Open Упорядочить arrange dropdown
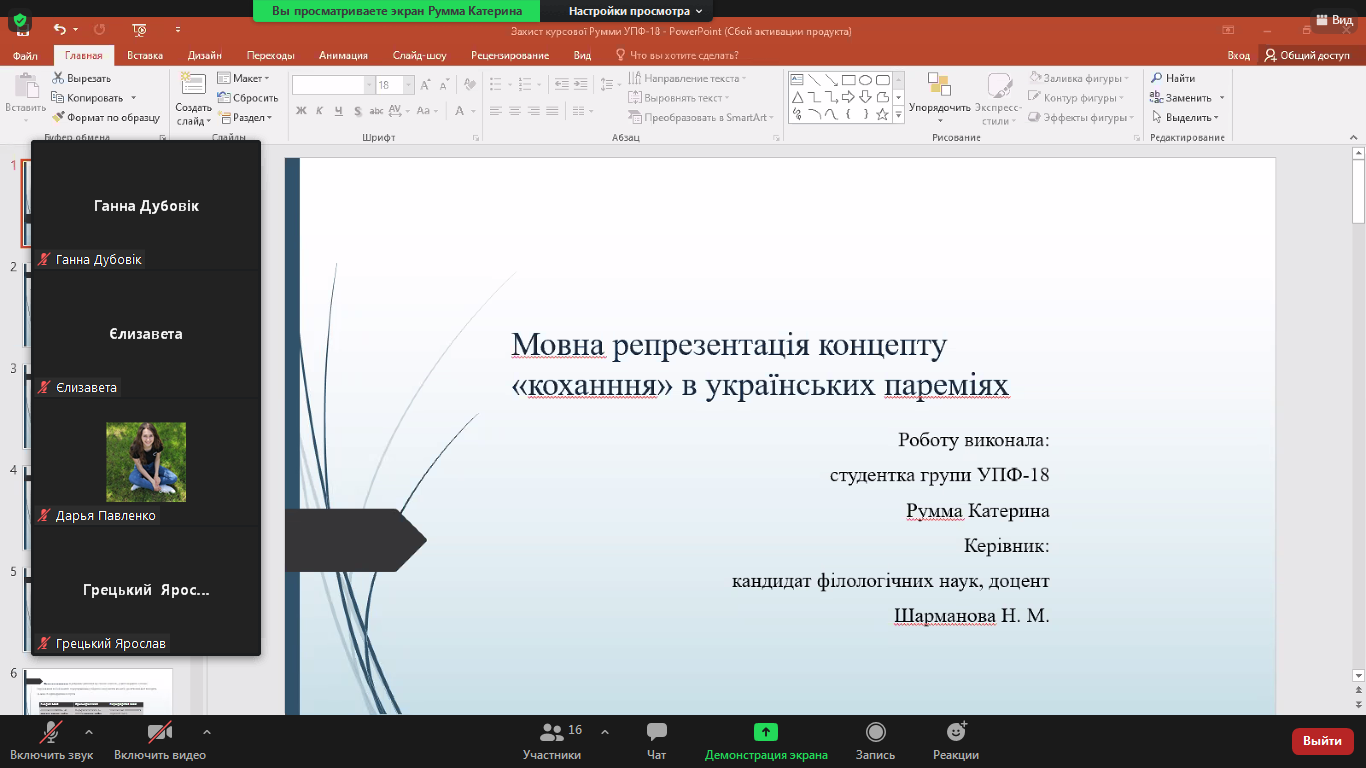The height and width of the screenshot is (768, 1366). 940,96
